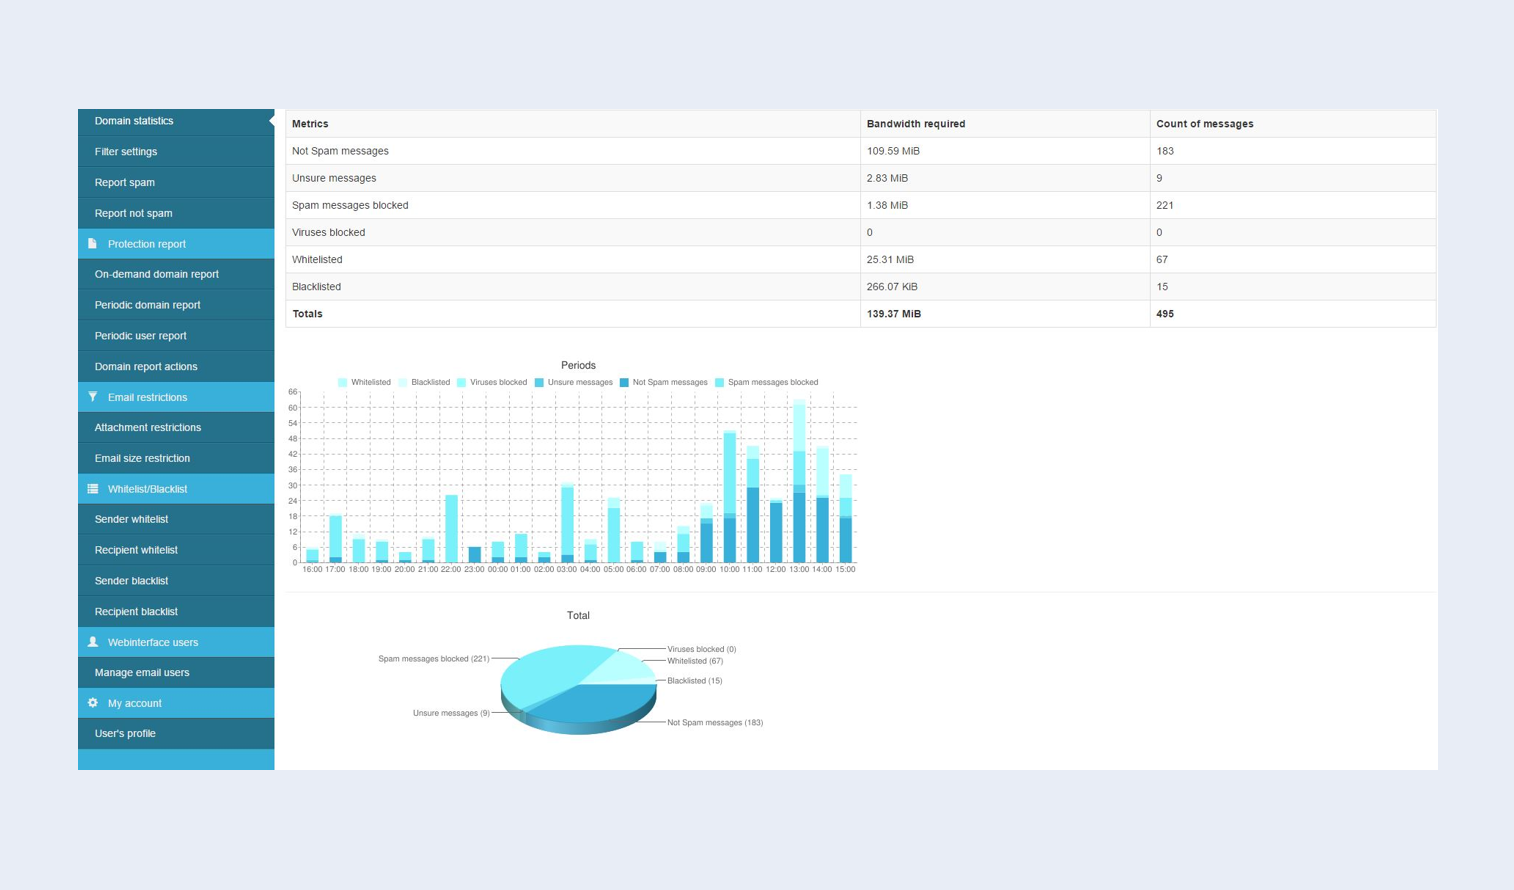Click pie label Whitelisted (67)

click(x=695, y=661)
